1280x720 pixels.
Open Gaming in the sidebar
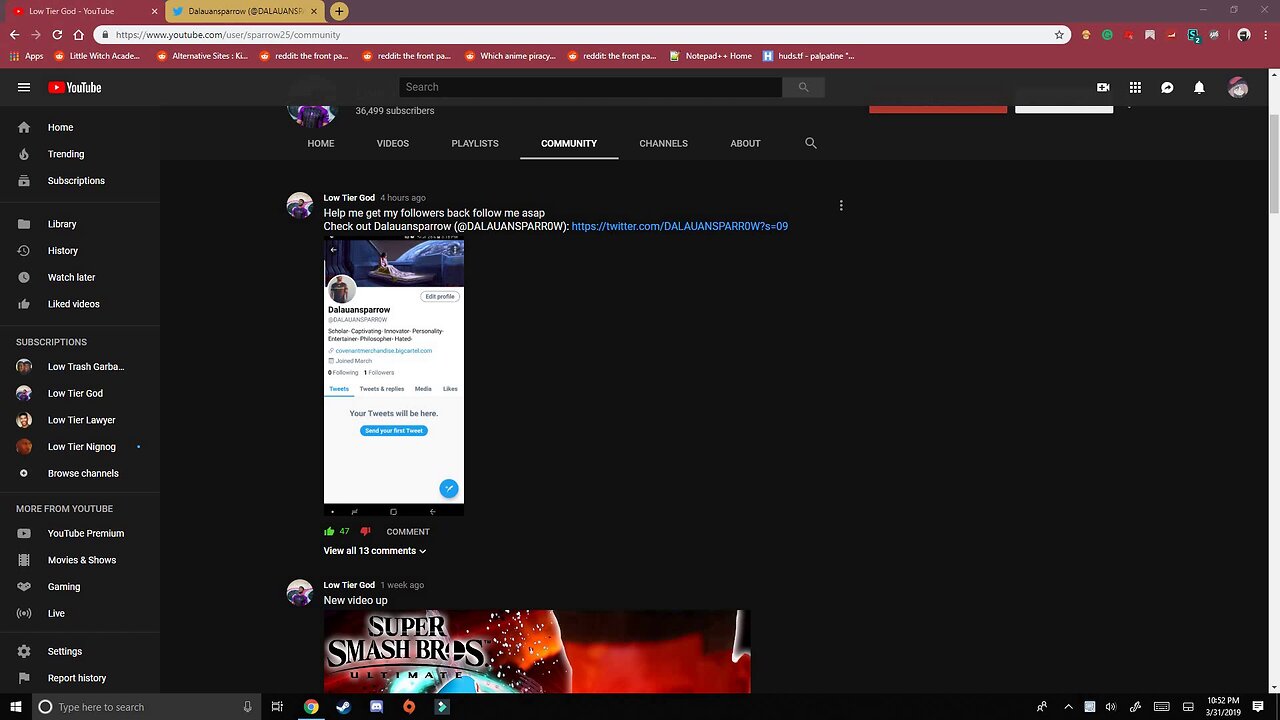coord(80,587)
